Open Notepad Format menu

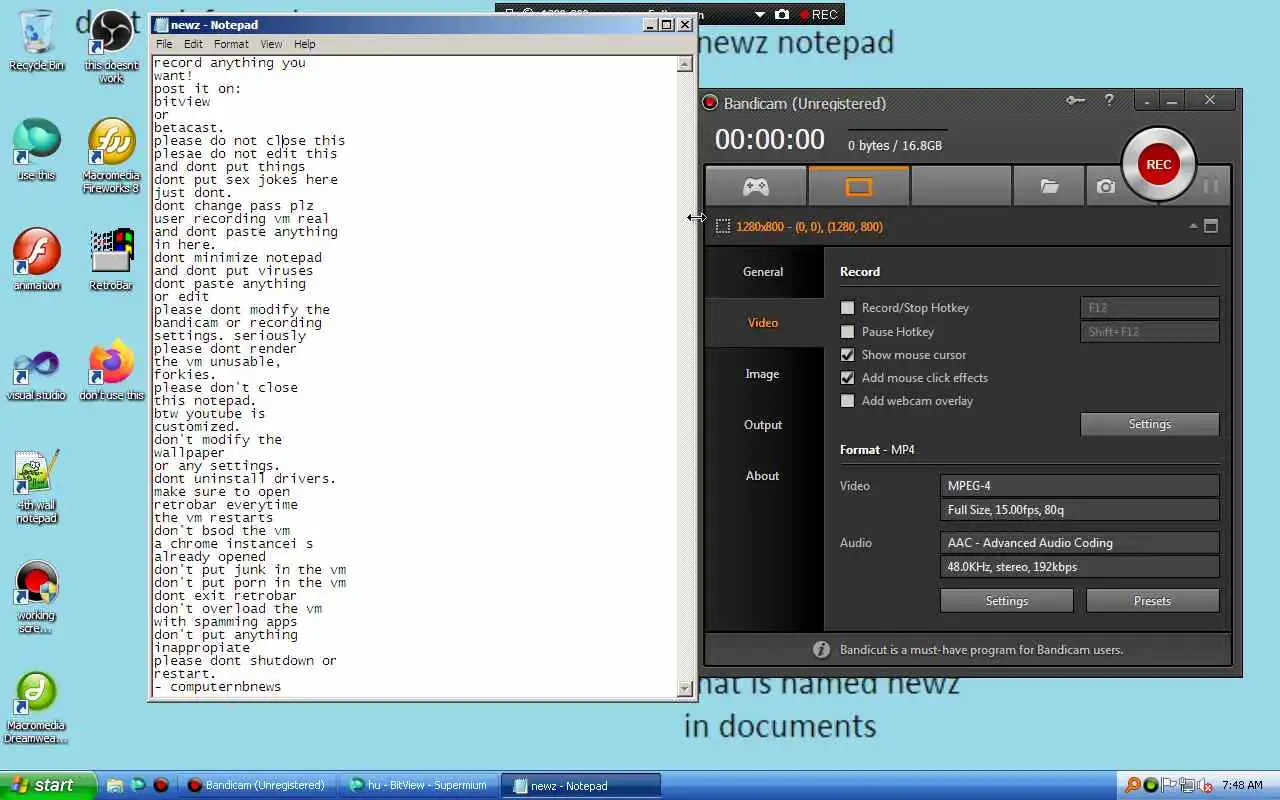coord(231,44)
